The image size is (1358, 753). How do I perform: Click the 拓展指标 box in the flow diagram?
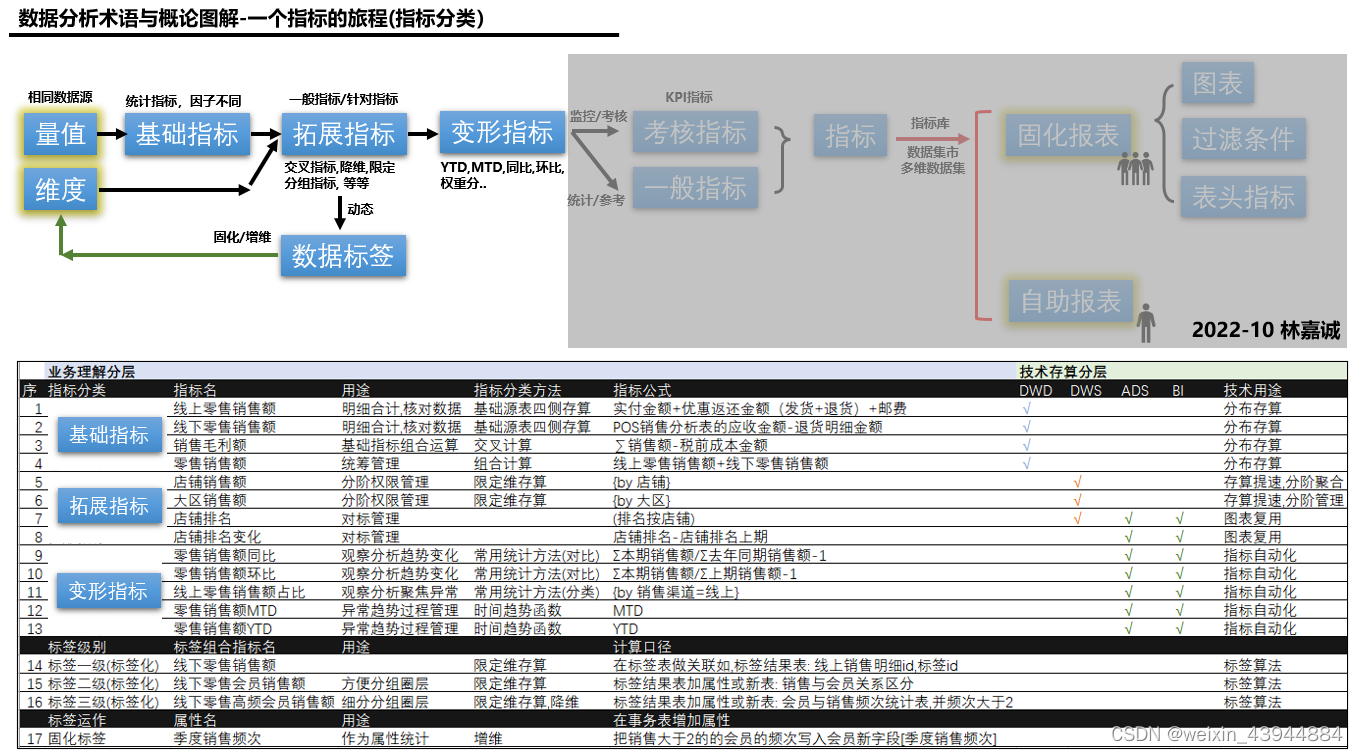(x=344, y=134)
